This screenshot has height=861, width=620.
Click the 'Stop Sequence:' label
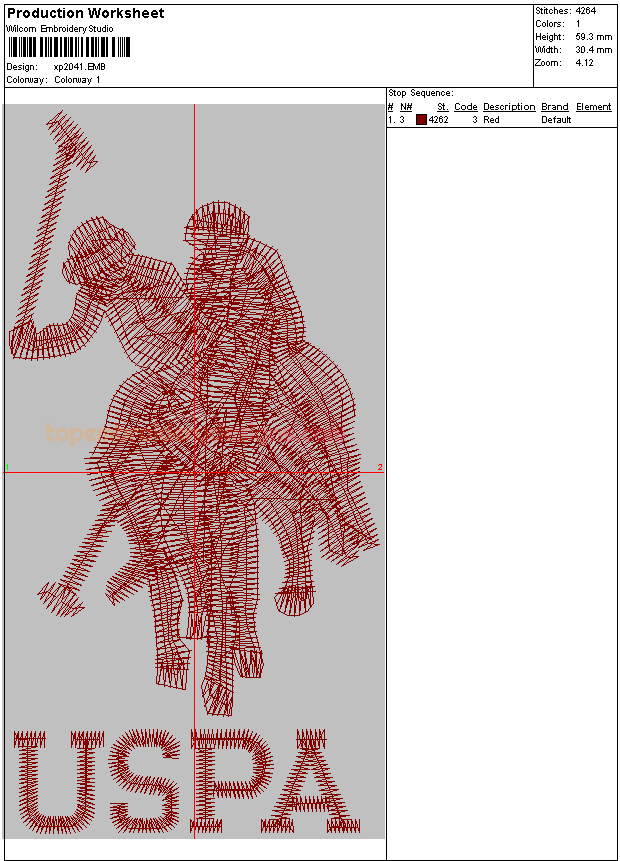pyautogui.click(x=421, y=93)
